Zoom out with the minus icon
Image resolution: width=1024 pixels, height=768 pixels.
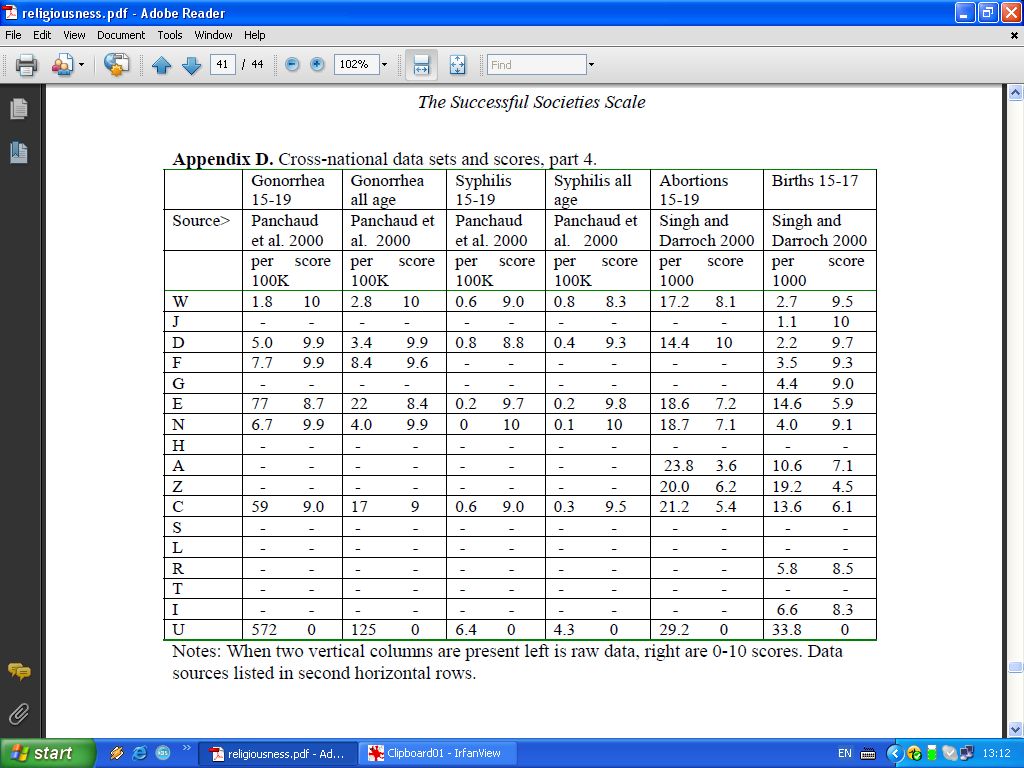click(x=292, y=65)
